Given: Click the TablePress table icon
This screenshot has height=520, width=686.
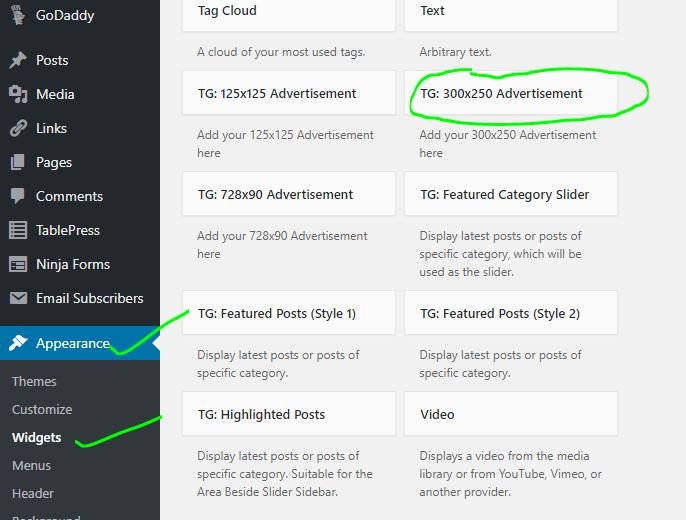Looking at the screenshot, I should click(18, 230).
